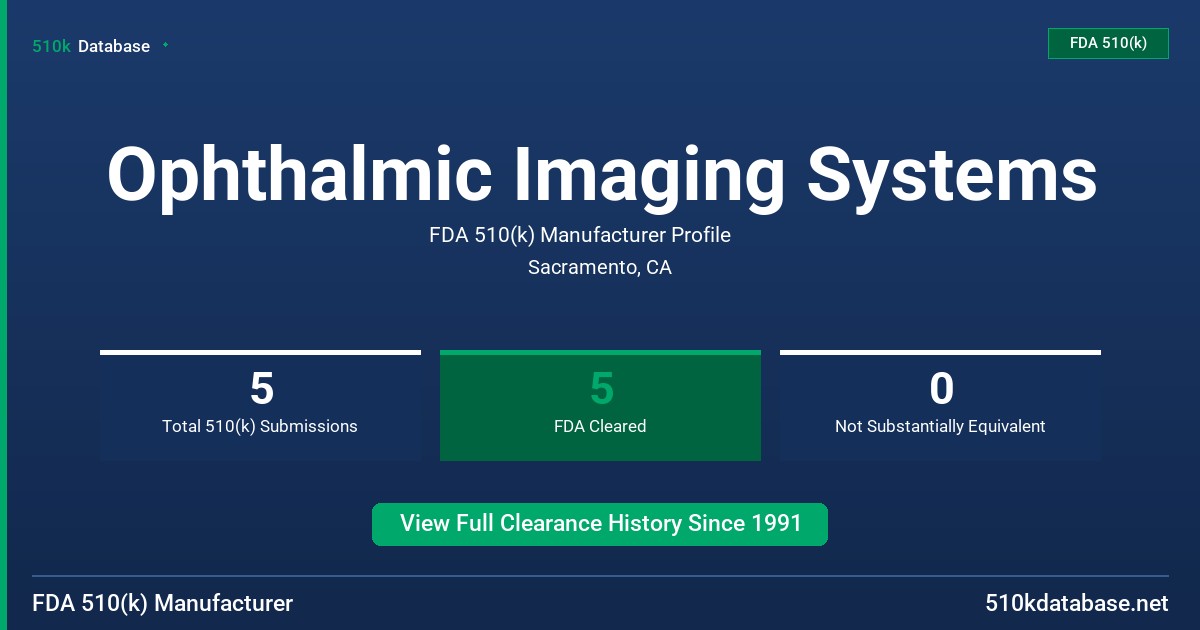Screen dimensions: 1200x630
Task: Click the FDA 510(k) badge button
Action: (1108, 43)
